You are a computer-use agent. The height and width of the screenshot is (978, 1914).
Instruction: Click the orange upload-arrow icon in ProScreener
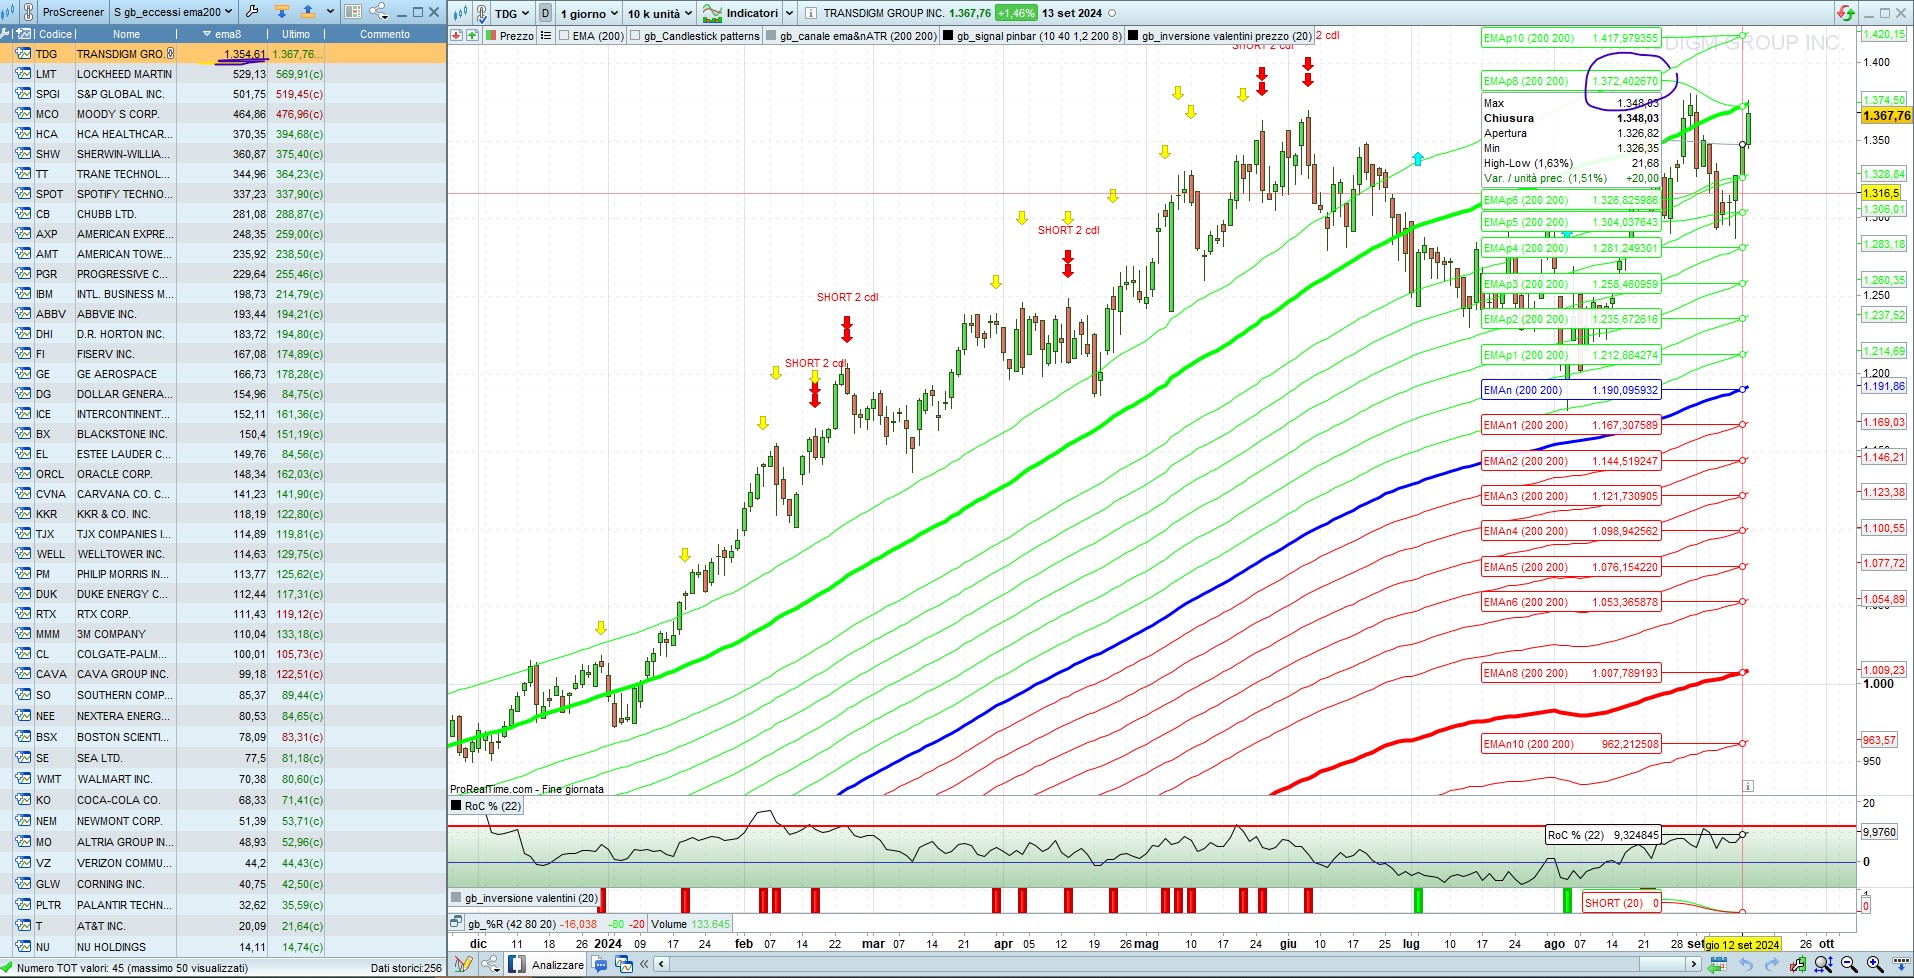click(x=307, y=12)
